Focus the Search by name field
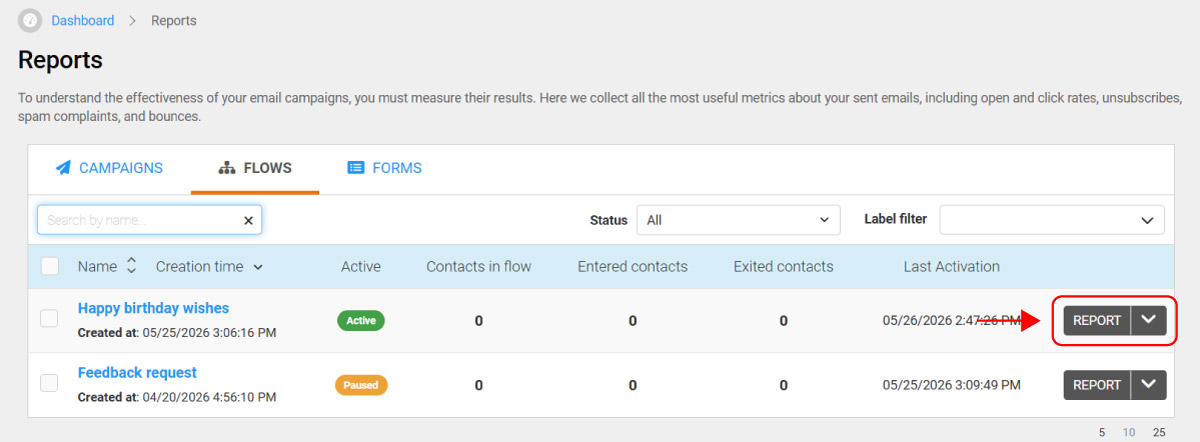Image resolution: width=1200 pixels, height=442 pixels. [x=140, y=220]
